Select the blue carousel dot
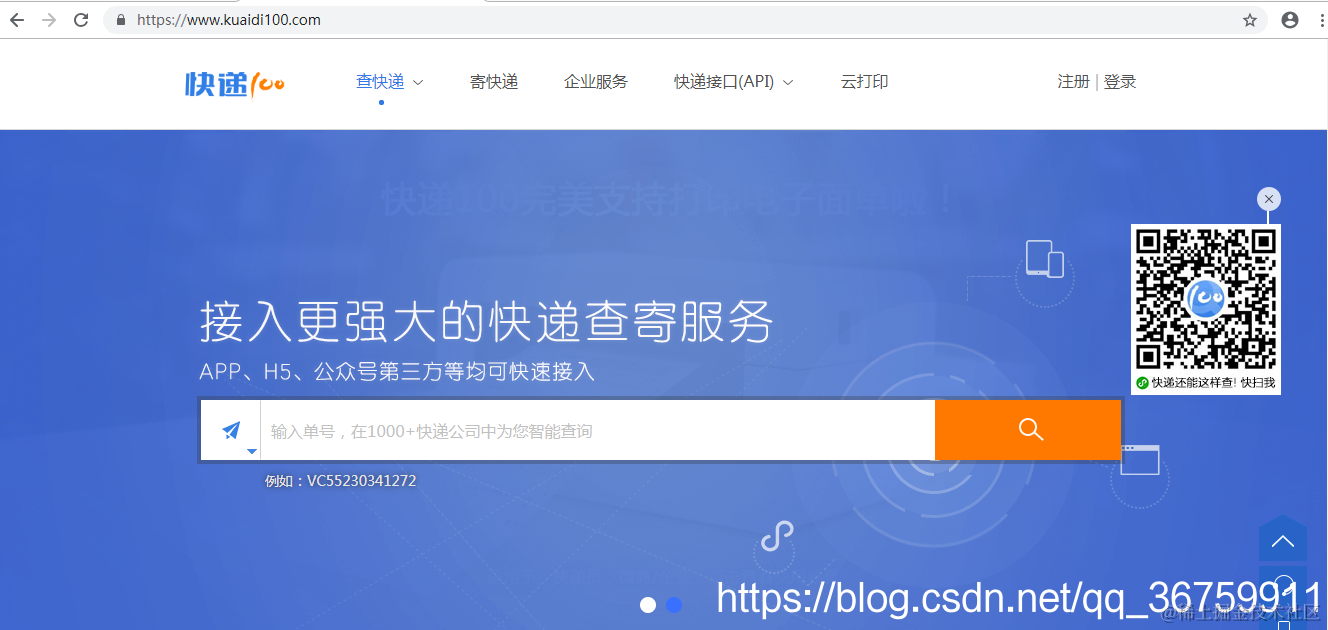This screenshot has height=630, width=1328. [x=674, y=604]
